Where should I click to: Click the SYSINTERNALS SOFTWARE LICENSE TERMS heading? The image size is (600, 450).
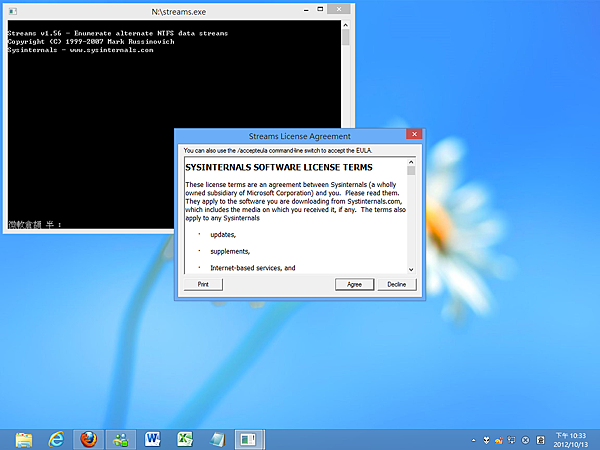[x=279, y=167]
